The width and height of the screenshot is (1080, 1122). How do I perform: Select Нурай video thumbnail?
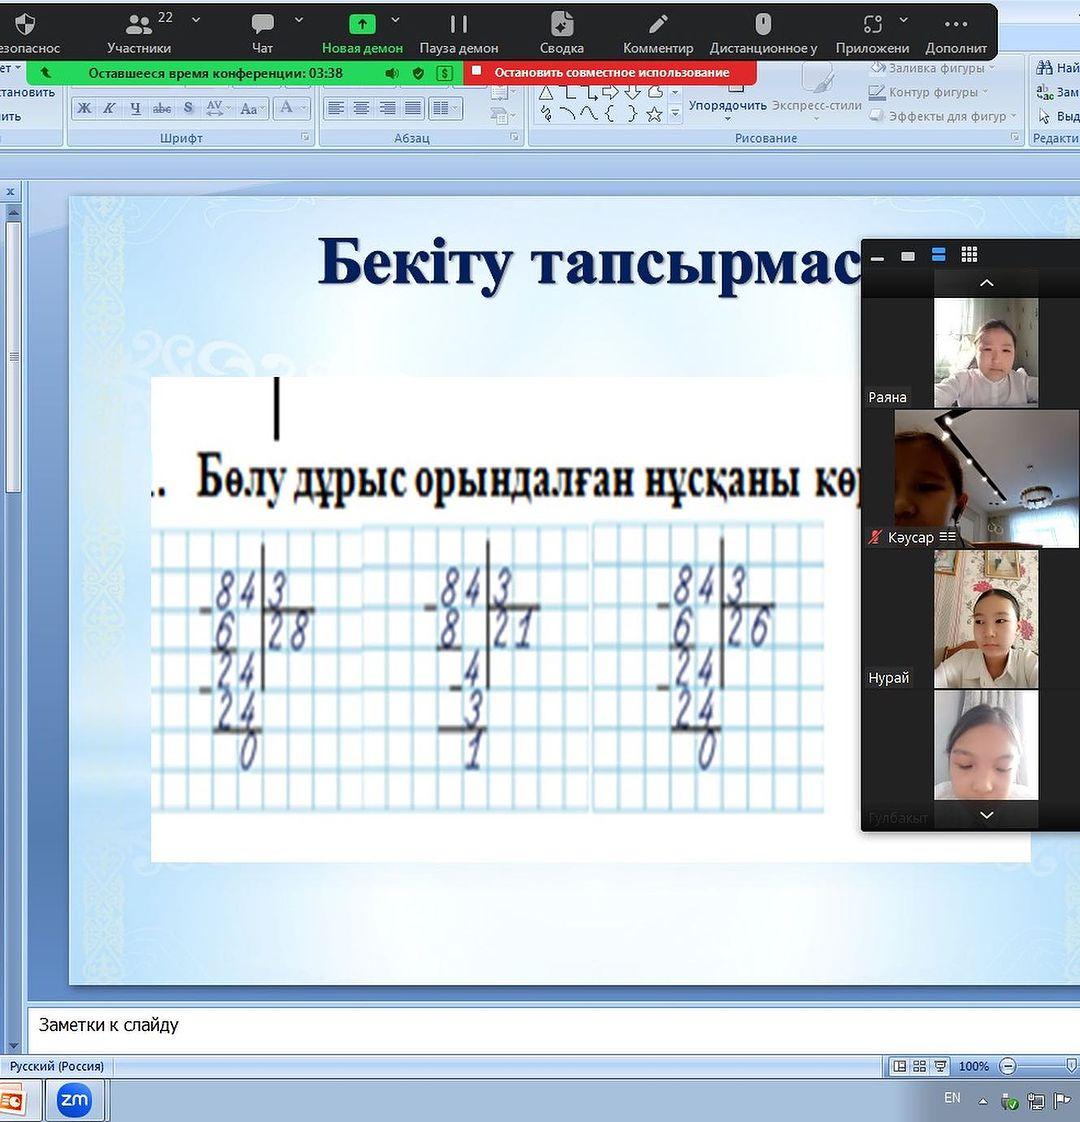tap(986, 619)
